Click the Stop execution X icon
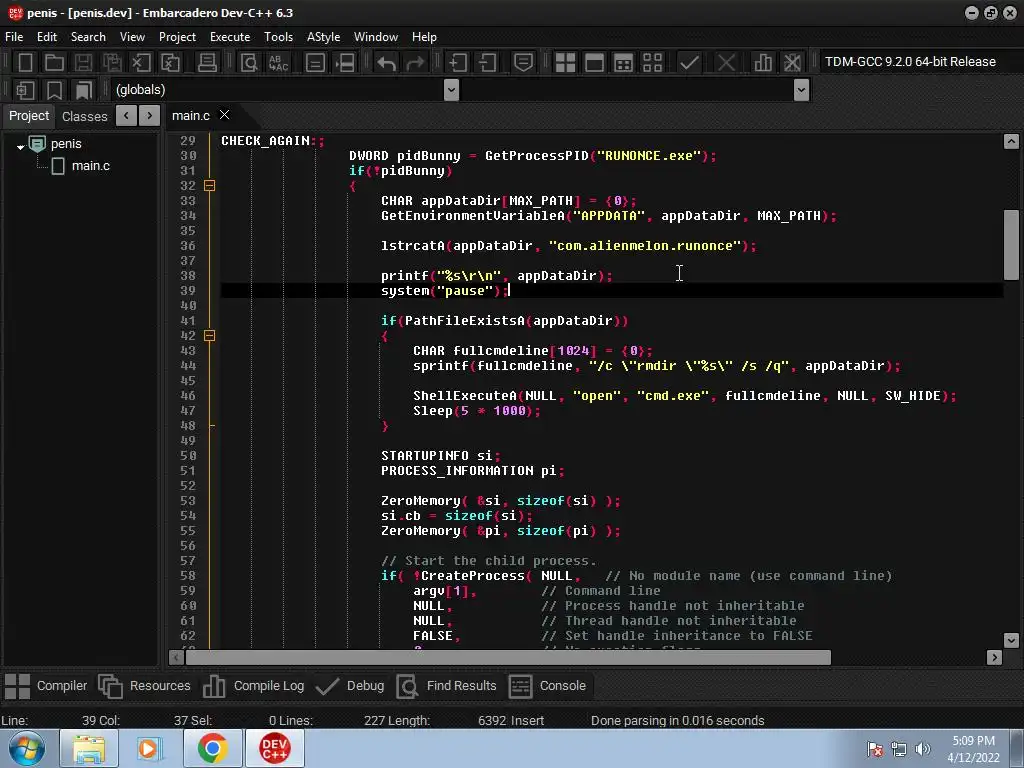Screen dimensions: 1024x768 pos(726,63)
